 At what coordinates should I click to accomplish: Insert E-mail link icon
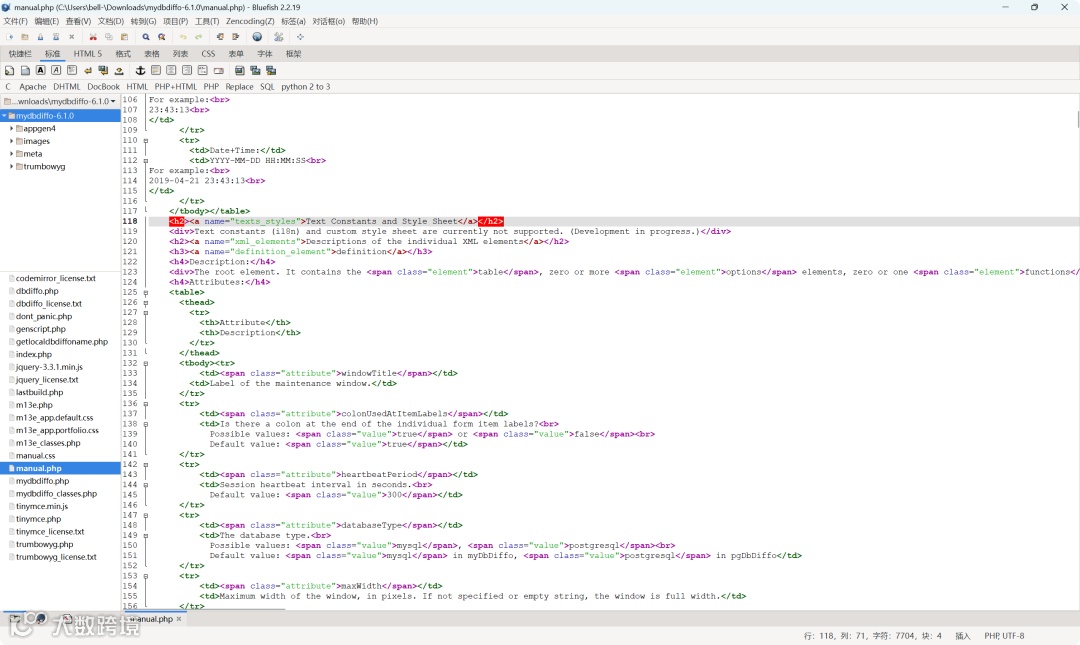[218, 70]
